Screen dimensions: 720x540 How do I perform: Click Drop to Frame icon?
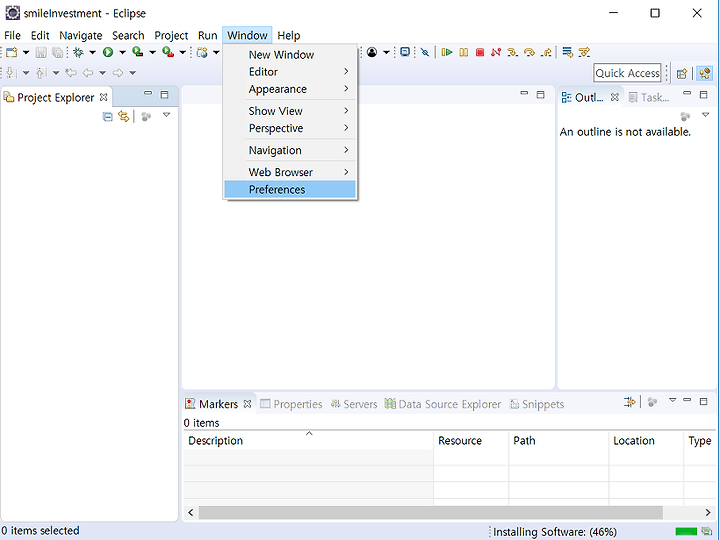pos(568,52)
